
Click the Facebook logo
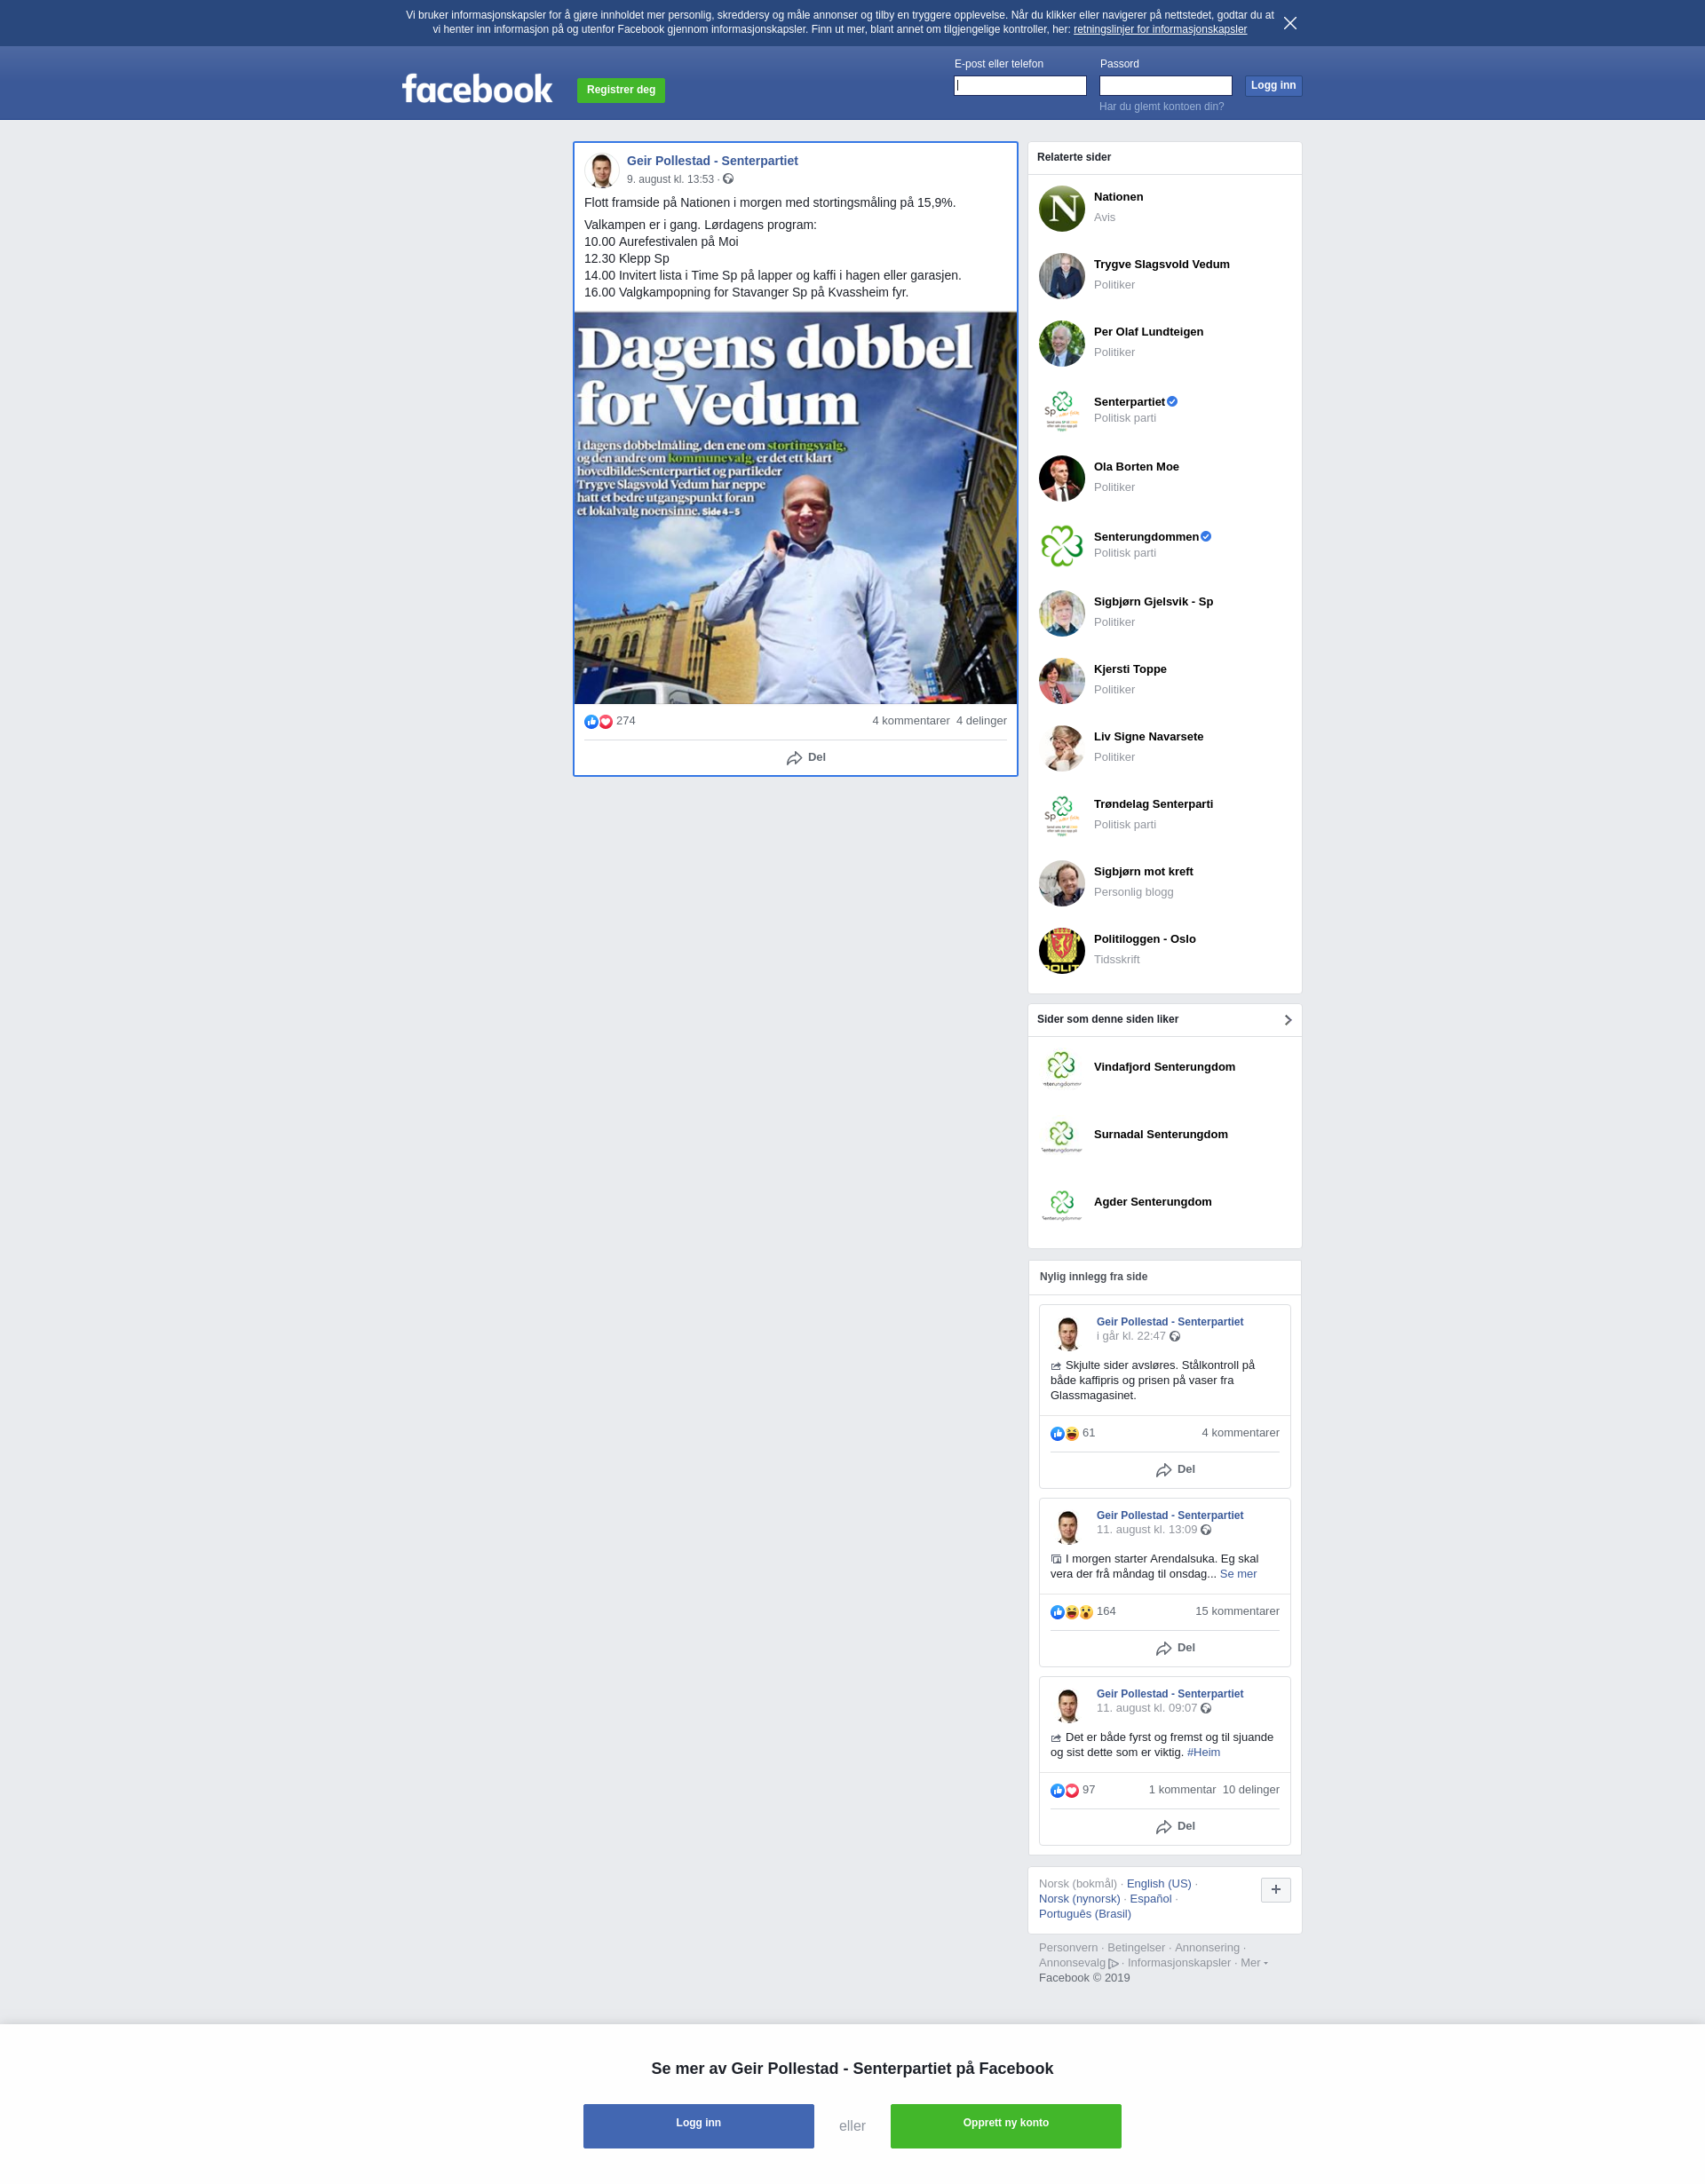click(477, 89)
